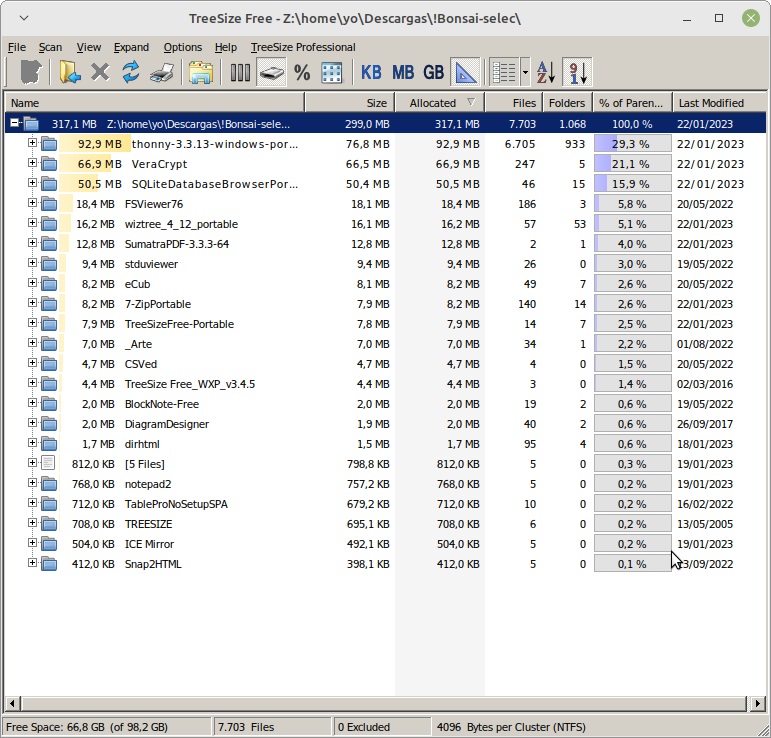Click the Print report icon
Image resolution: width=771 pixels, height=738 pixels.
[x=161, y=72]
